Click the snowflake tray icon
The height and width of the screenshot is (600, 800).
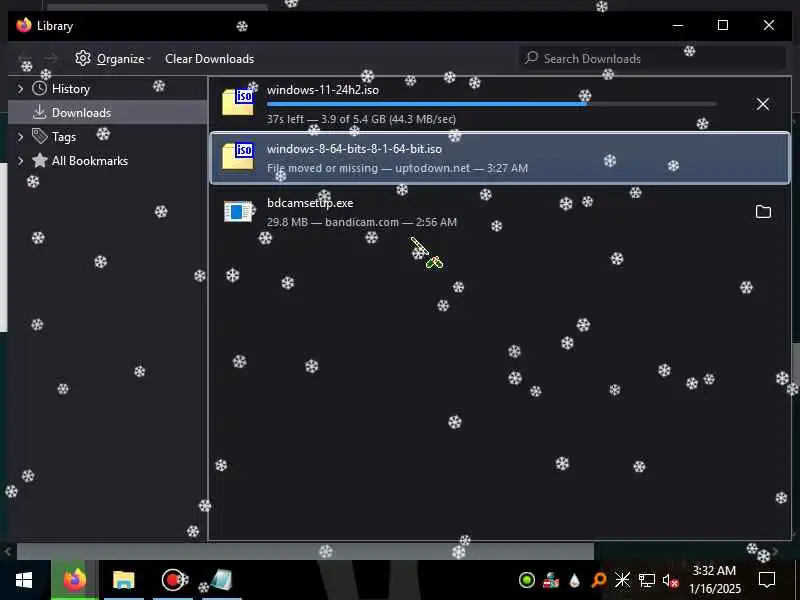622,580
